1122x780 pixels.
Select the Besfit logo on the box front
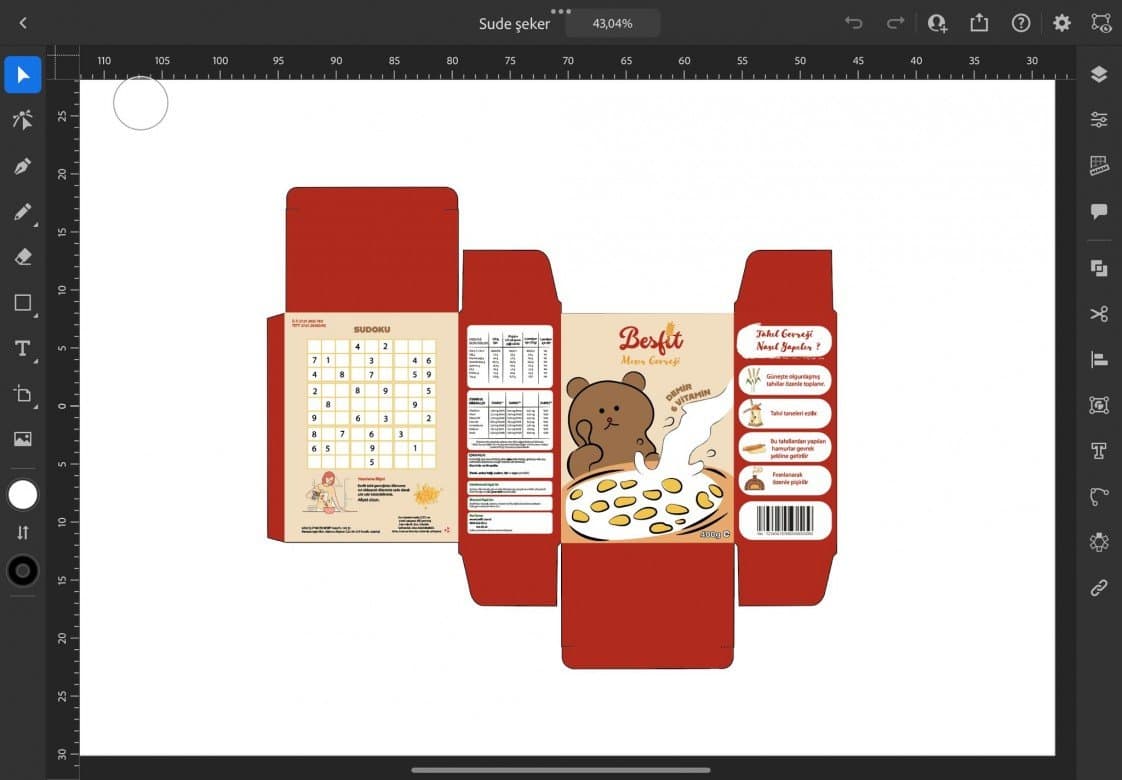[650, 338]
